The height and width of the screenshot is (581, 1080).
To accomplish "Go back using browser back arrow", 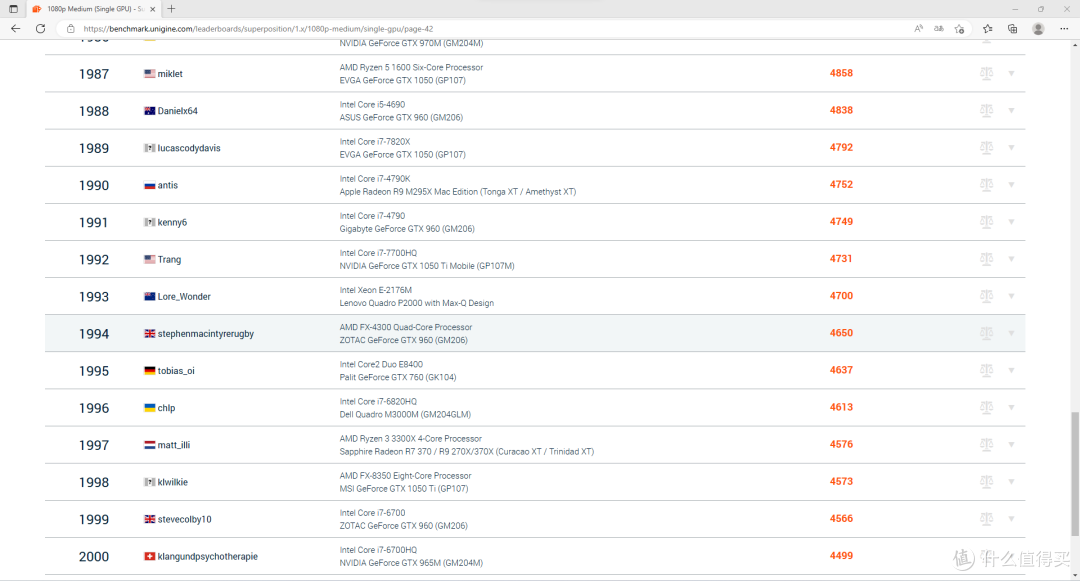I will coord(15,29).
